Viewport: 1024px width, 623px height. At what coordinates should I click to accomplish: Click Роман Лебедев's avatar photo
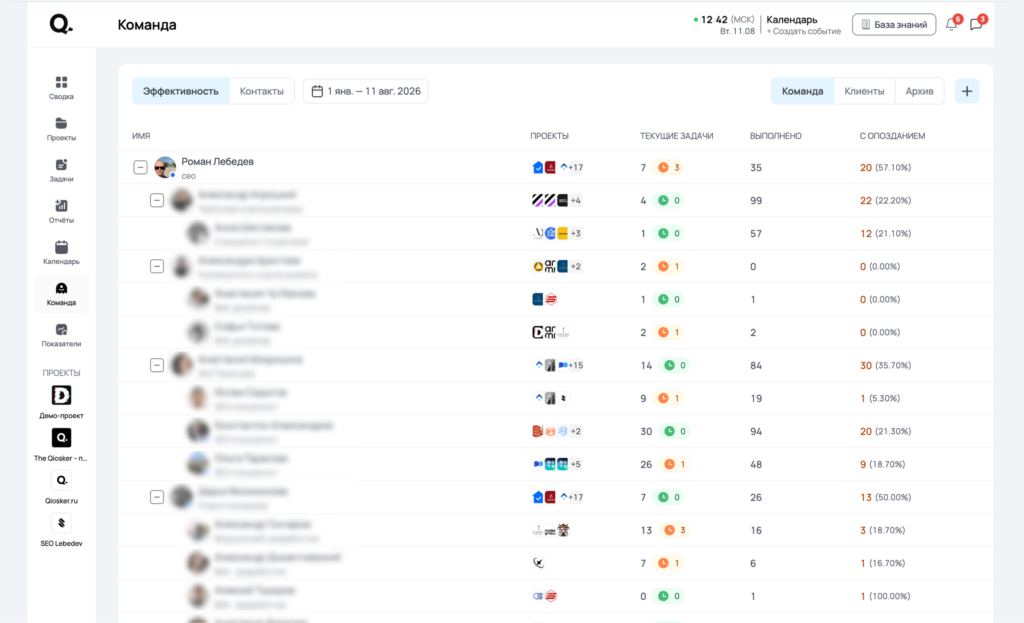tap(165, 167)
